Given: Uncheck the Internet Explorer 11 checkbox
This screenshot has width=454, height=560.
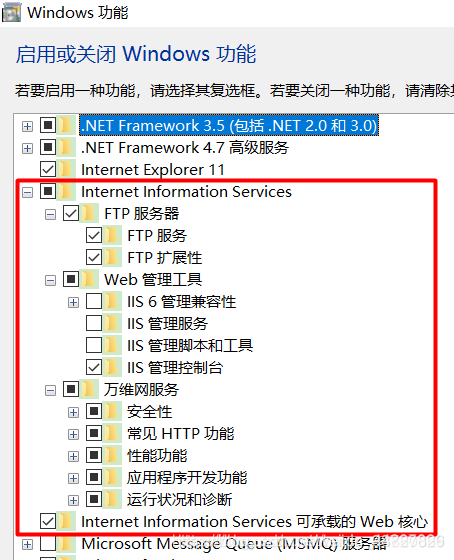Looking at the screenshot, I should [x=48, y=169].
